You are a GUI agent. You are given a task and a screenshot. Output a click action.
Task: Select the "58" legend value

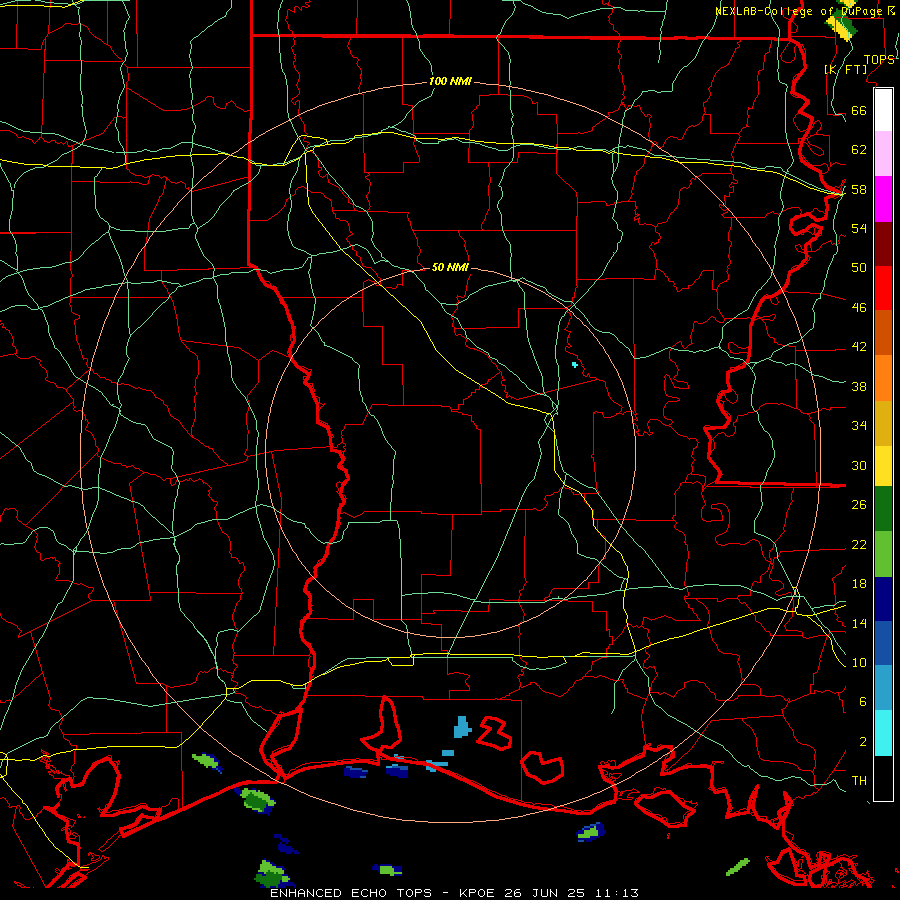[859, 189]
